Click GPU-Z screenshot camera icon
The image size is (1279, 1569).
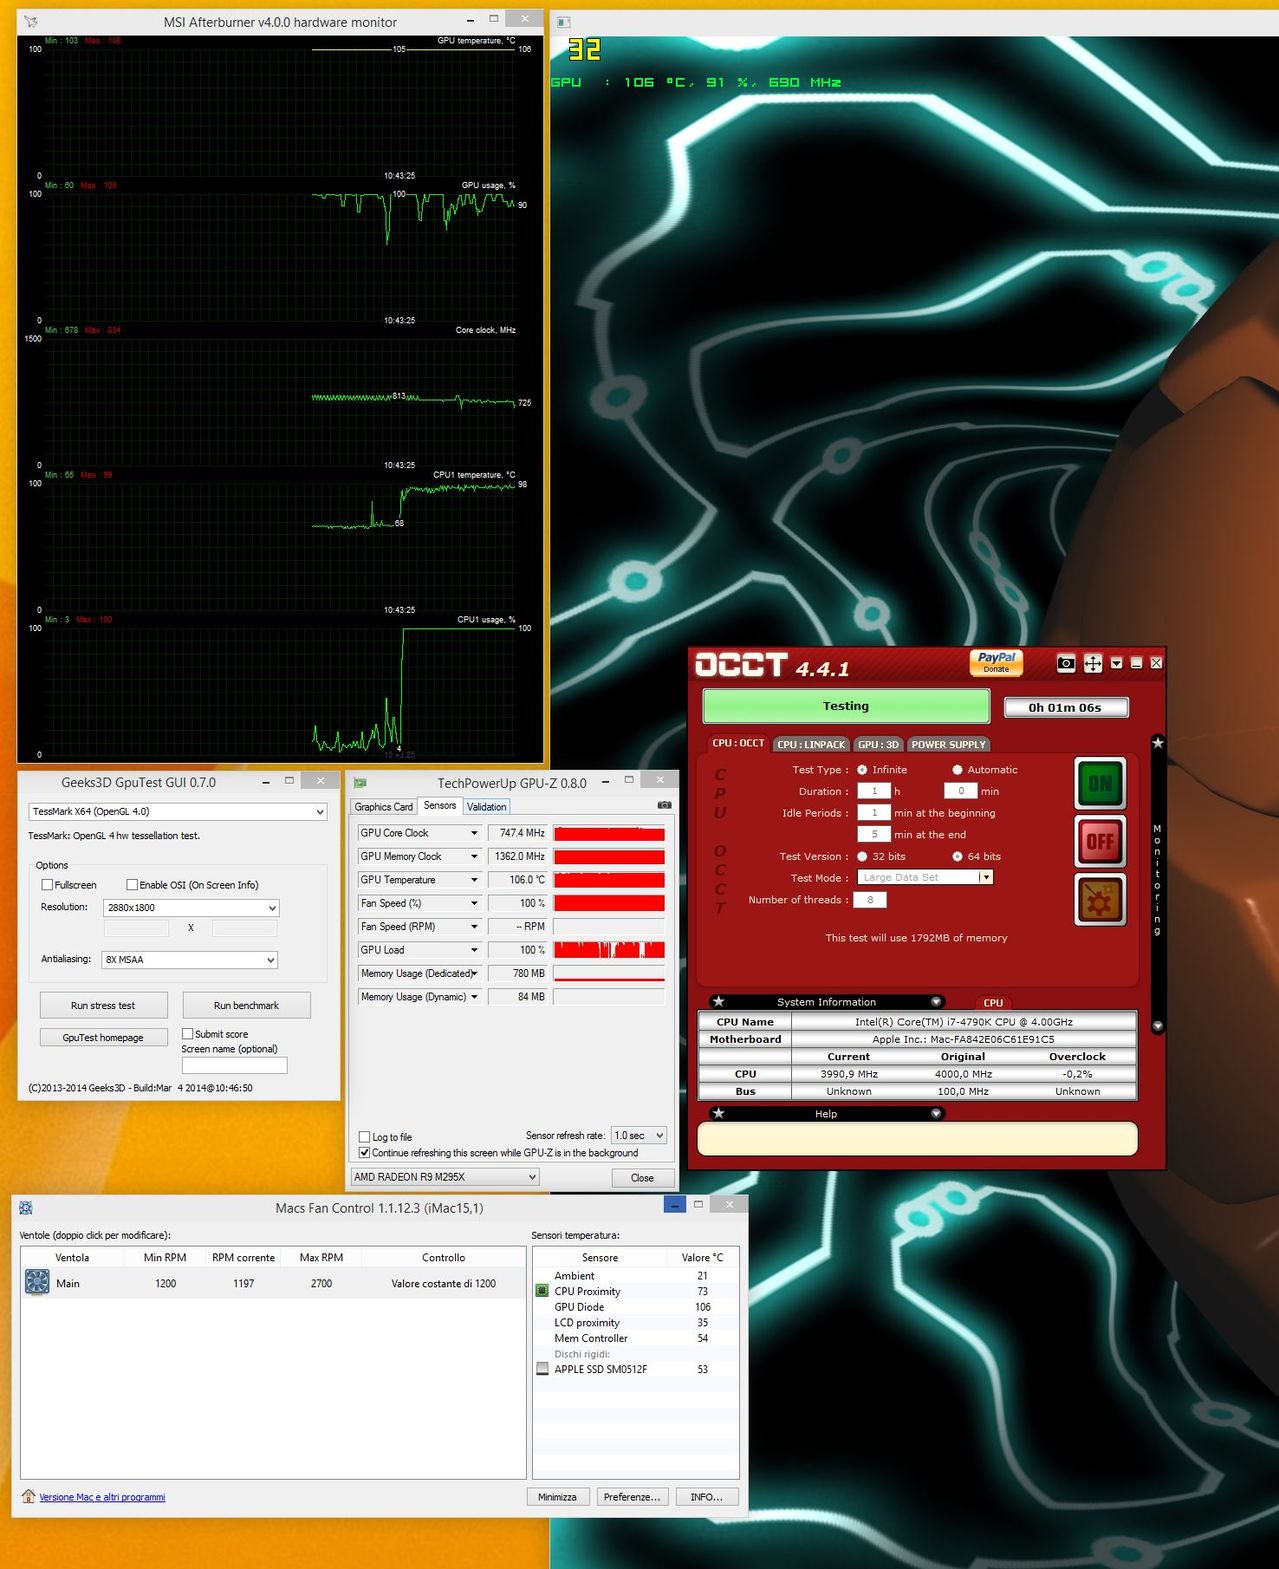coord(665,805)
